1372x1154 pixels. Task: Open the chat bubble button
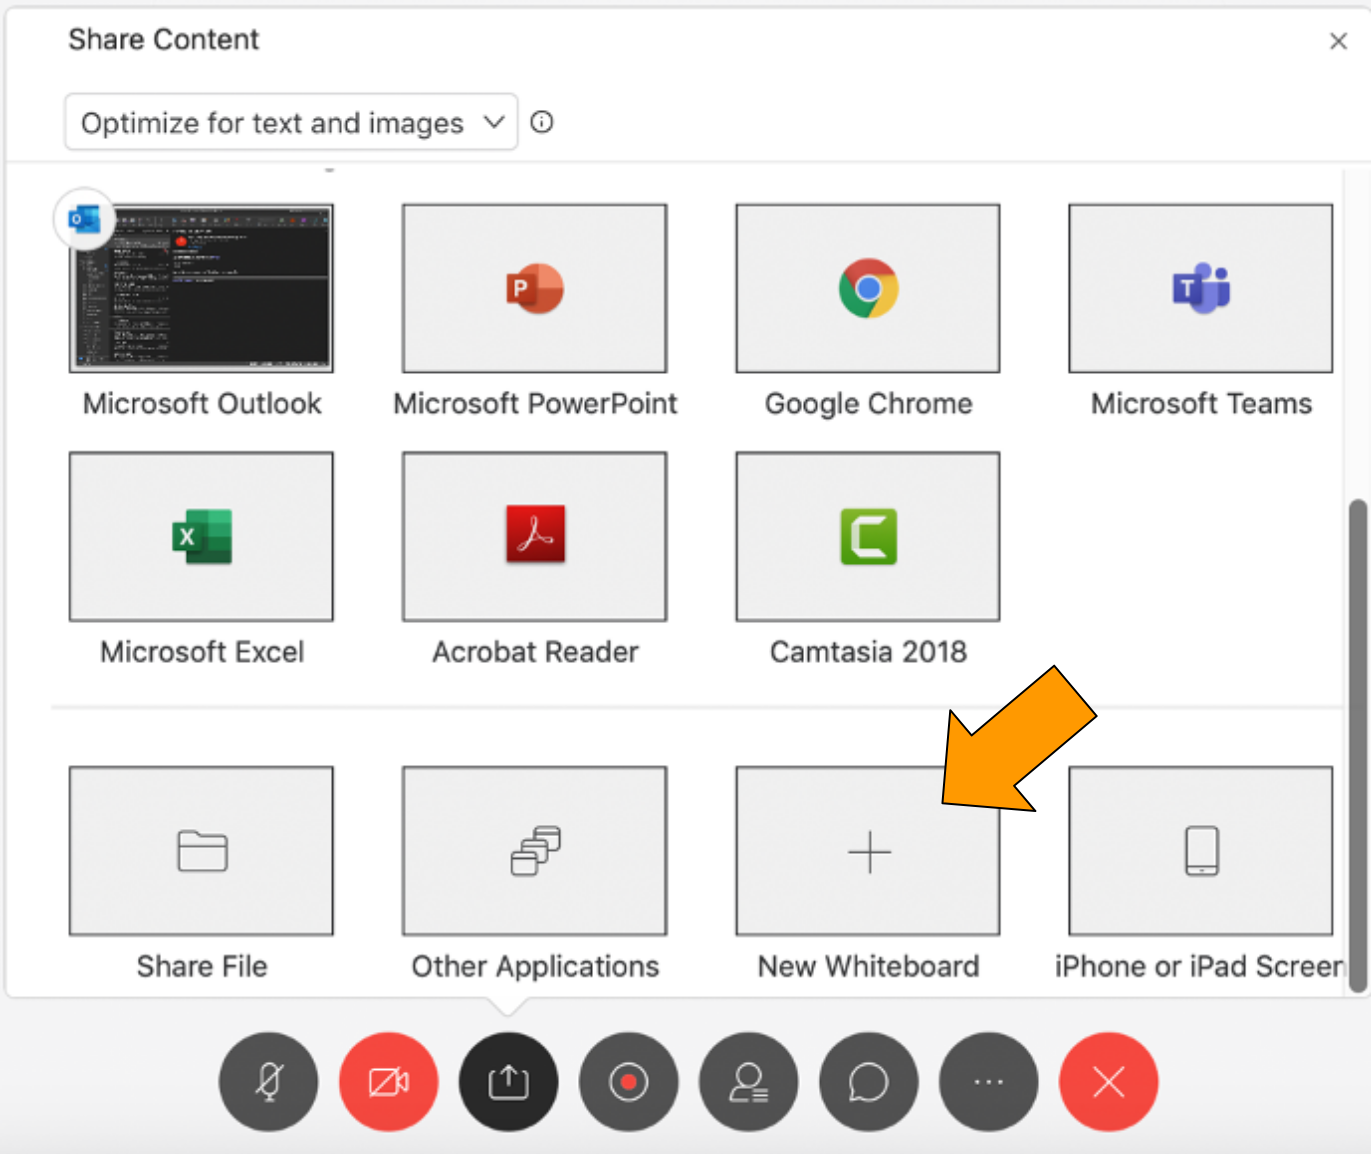(x=869, y=1082)
